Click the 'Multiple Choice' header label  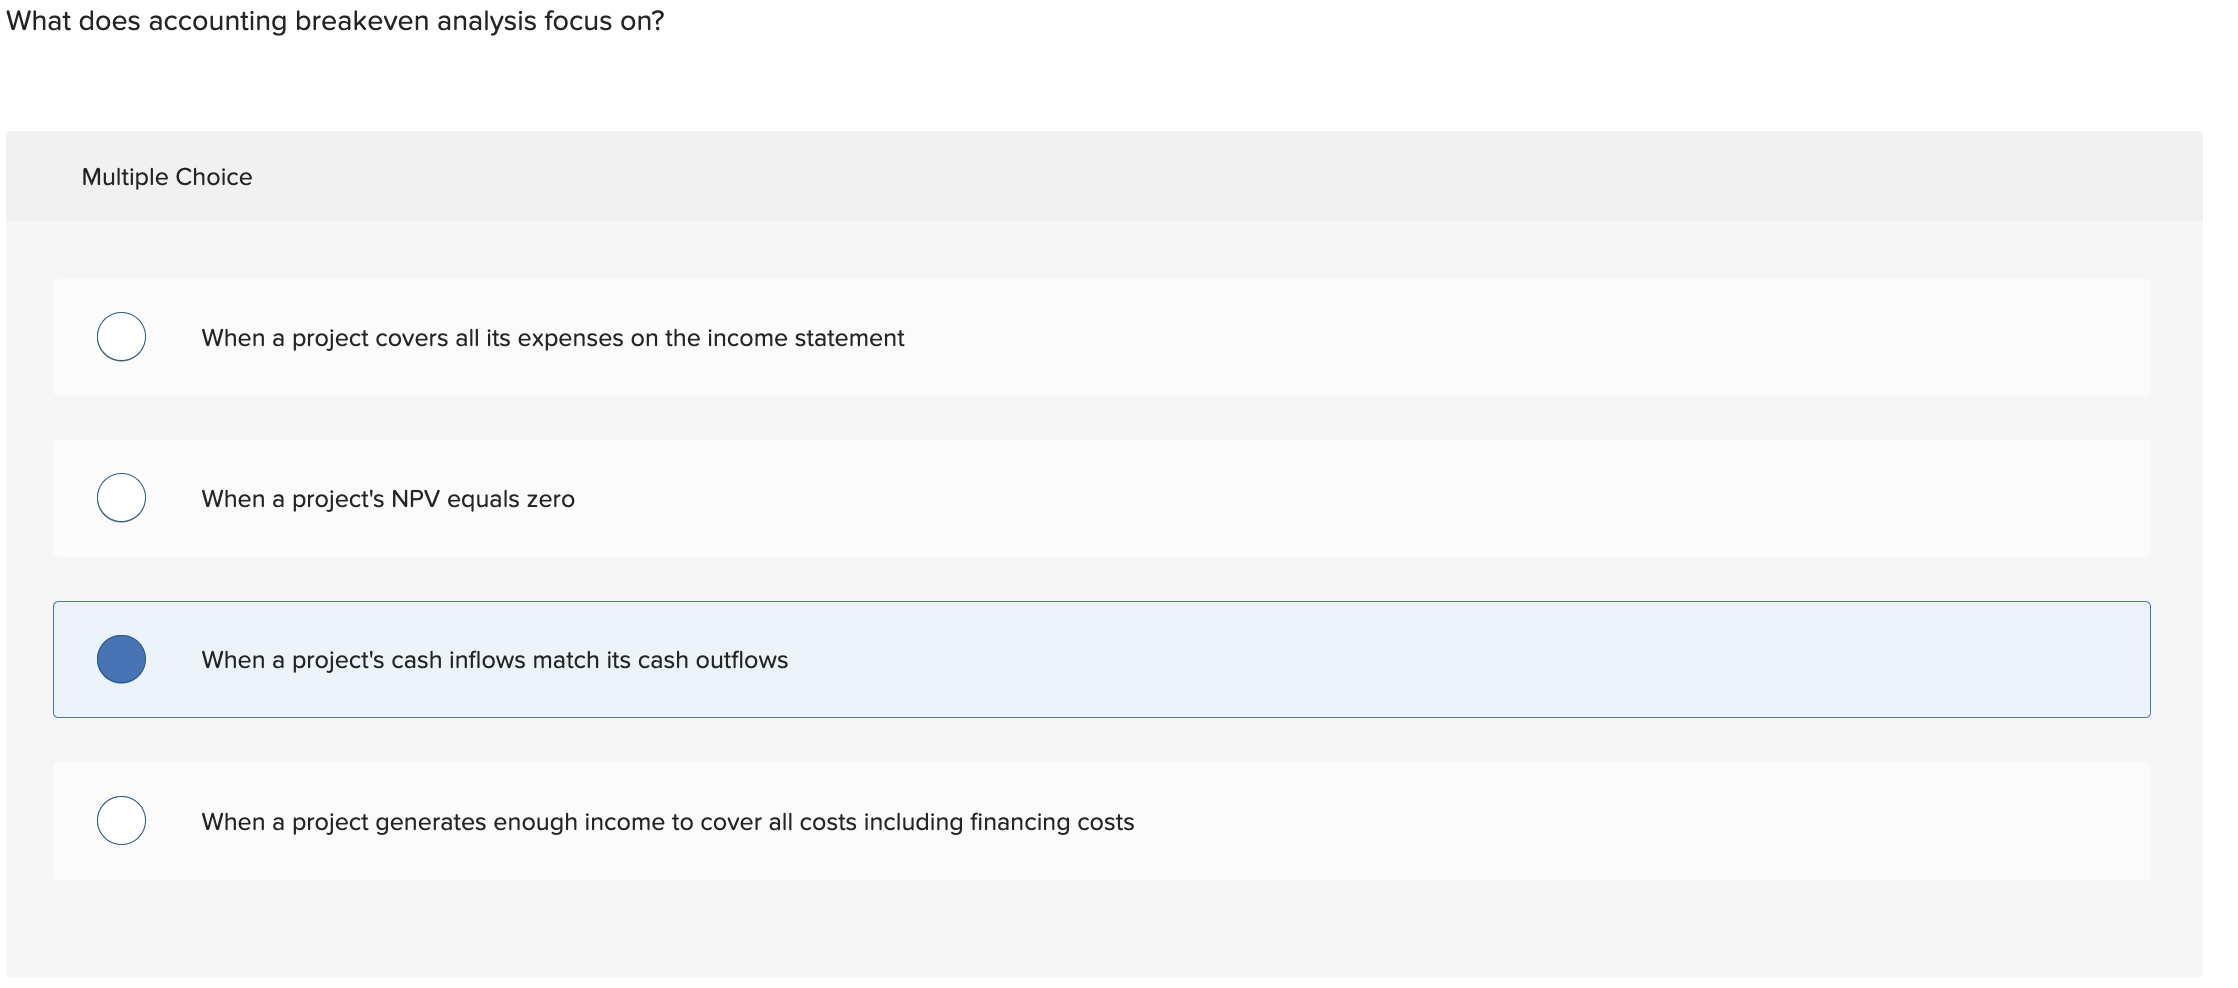[166, 176]
